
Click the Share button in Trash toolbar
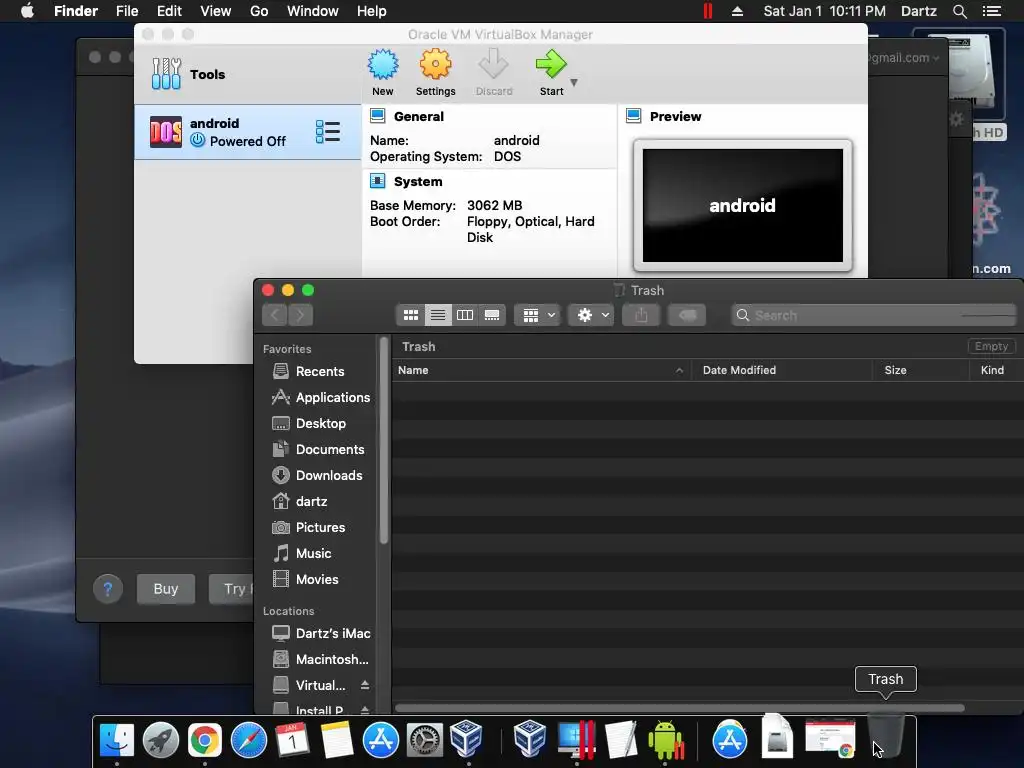(641, 315)
